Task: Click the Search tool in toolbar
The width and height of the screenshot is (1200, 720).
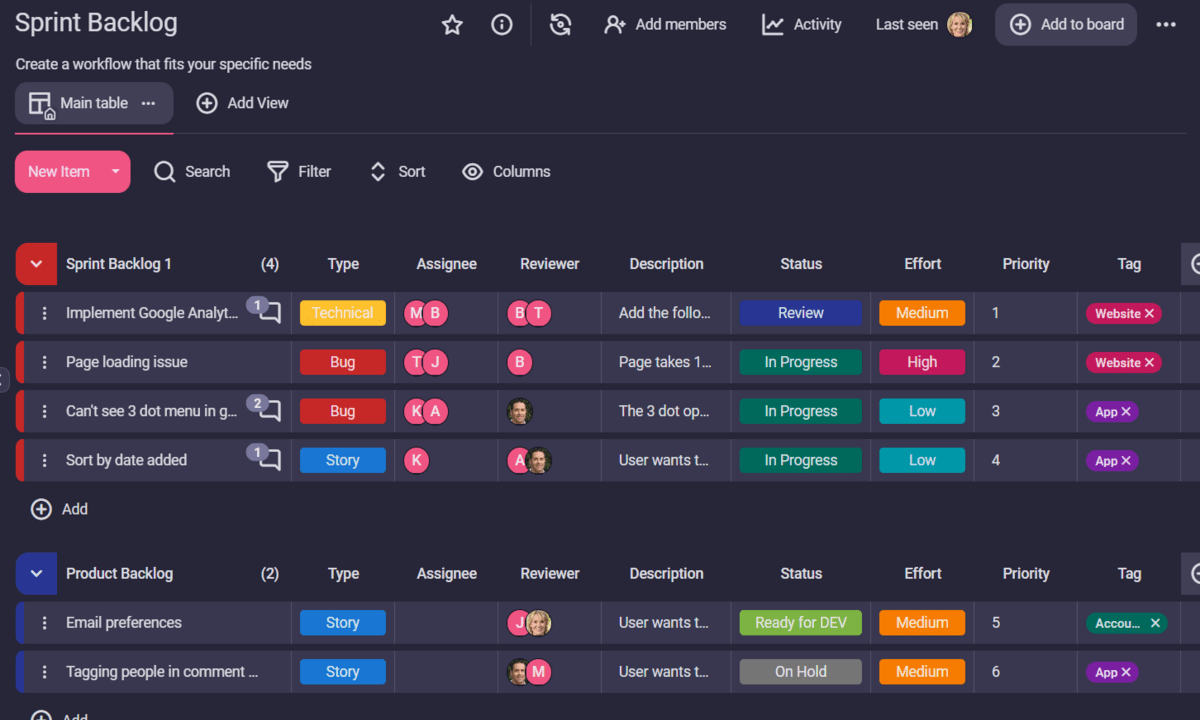Action: [192, 172]
